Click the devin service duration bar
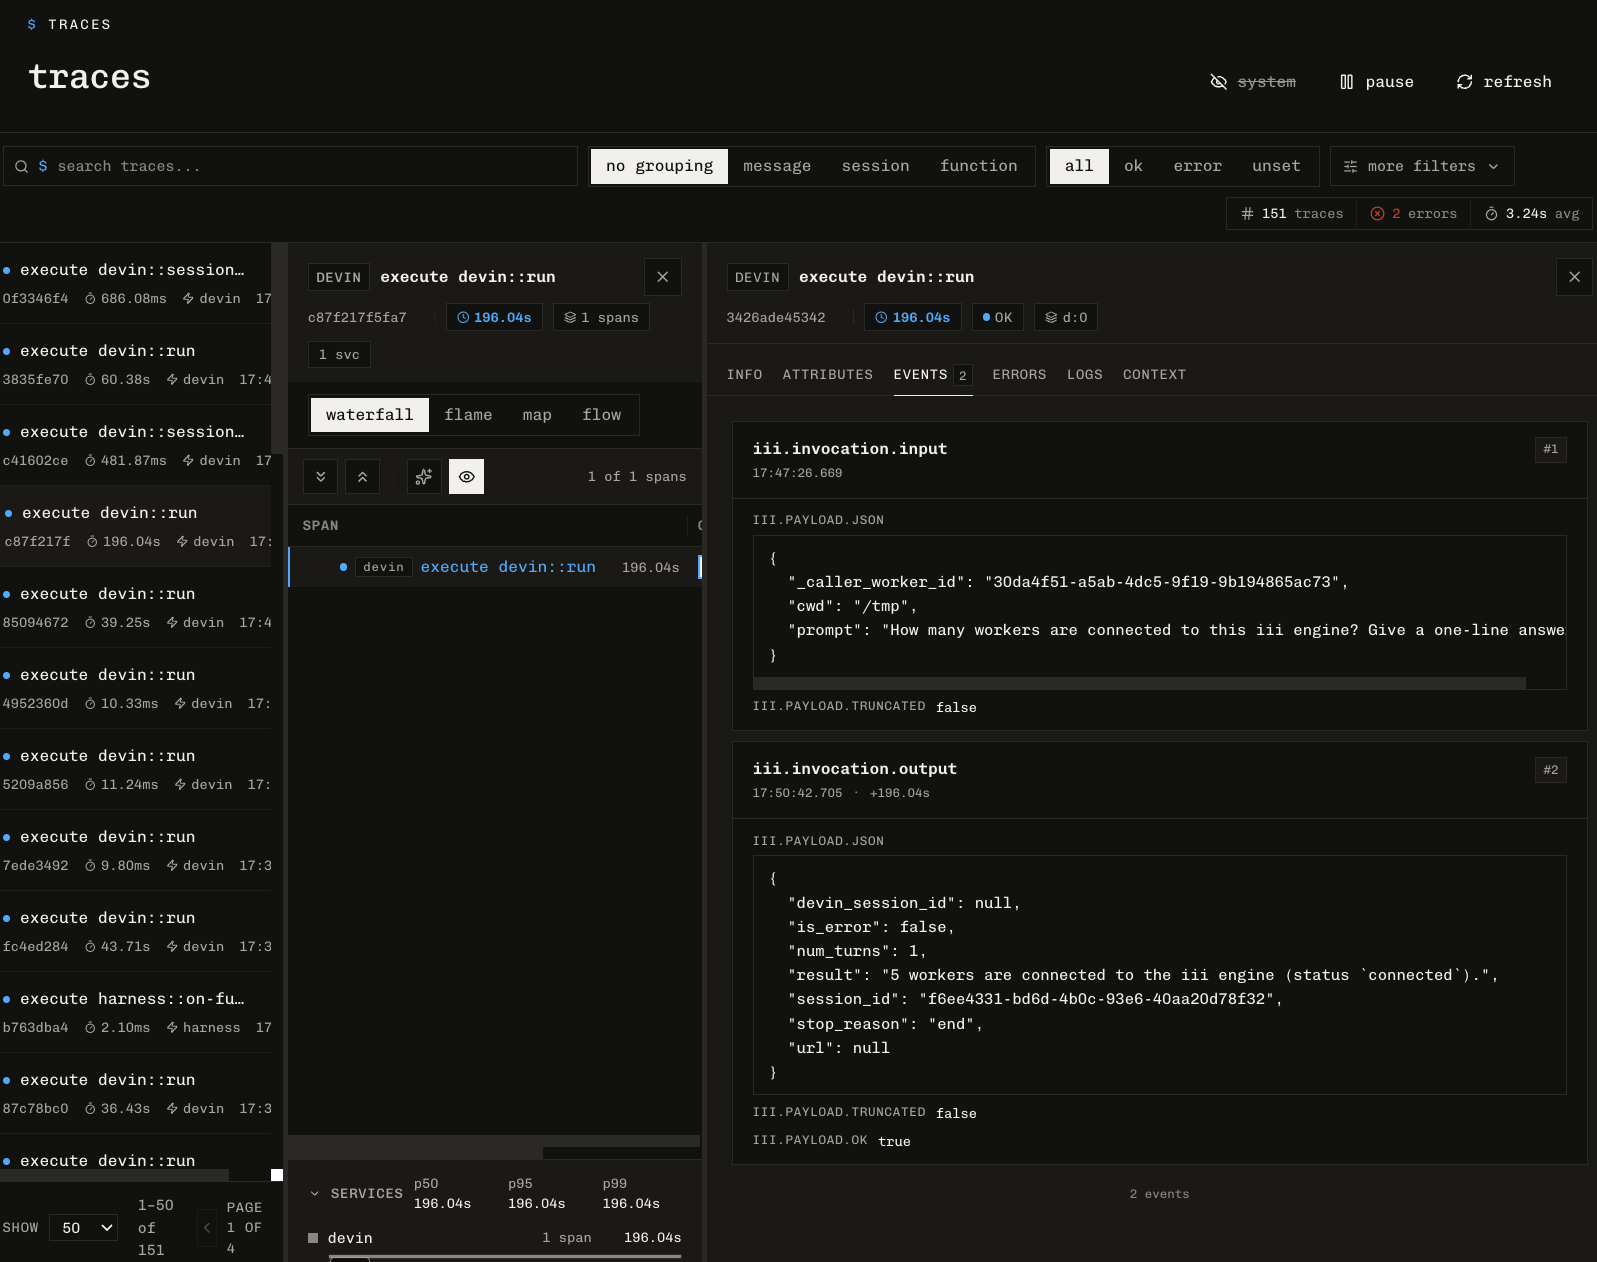 505,1257
